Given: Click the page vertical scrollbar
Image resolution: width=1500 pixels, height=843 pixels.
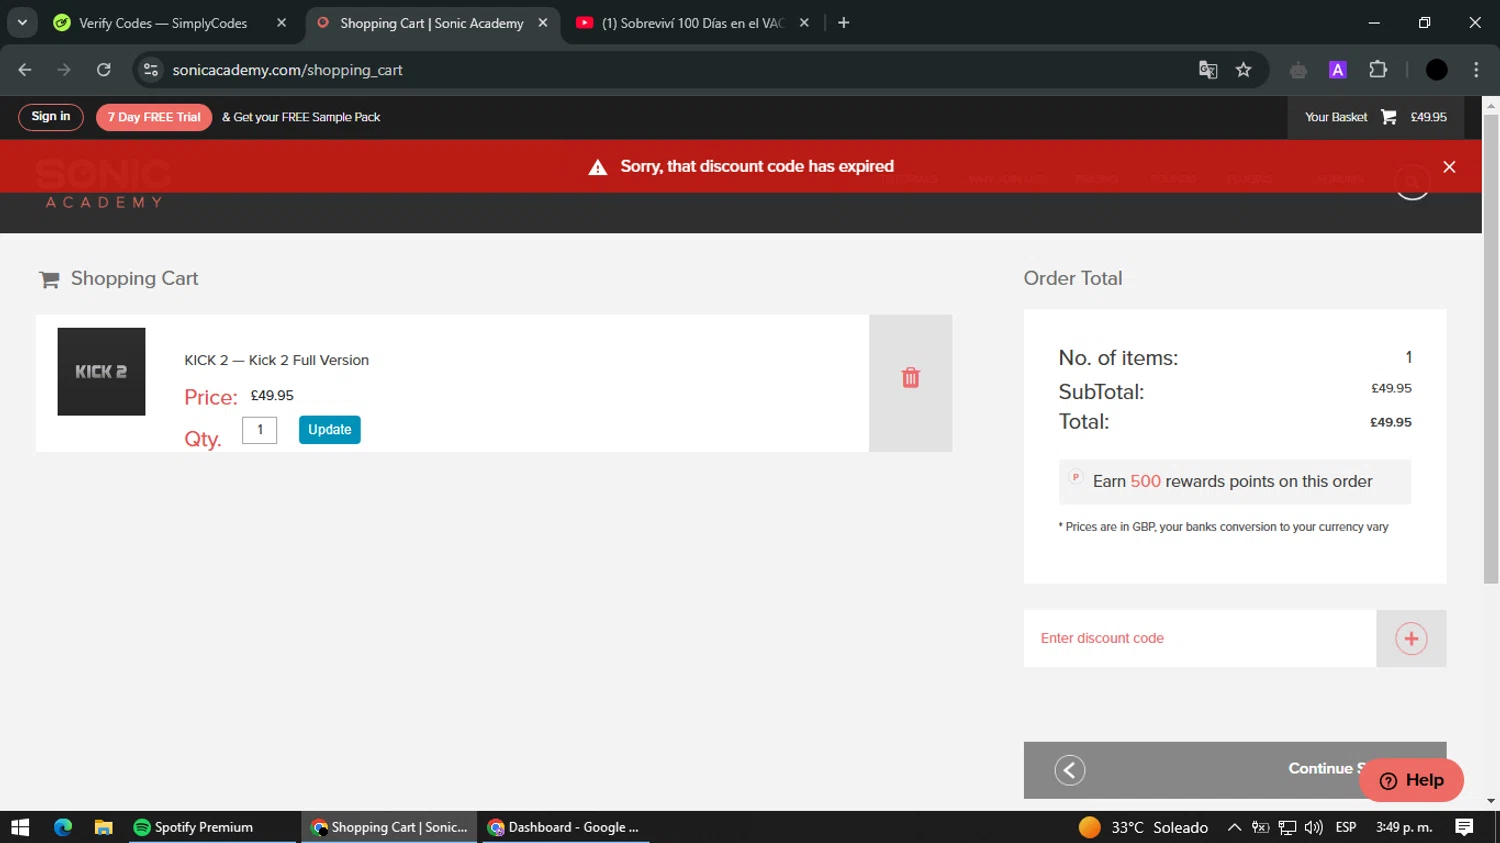Looking at the screenshot, I should [x=1491, y=350].
